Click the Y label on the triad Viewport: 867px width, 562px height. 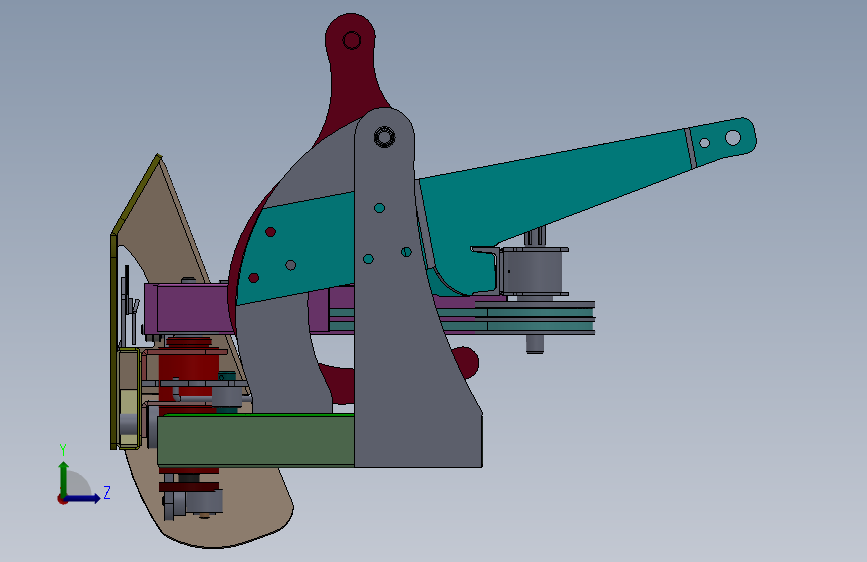click(x=63, y=450)
